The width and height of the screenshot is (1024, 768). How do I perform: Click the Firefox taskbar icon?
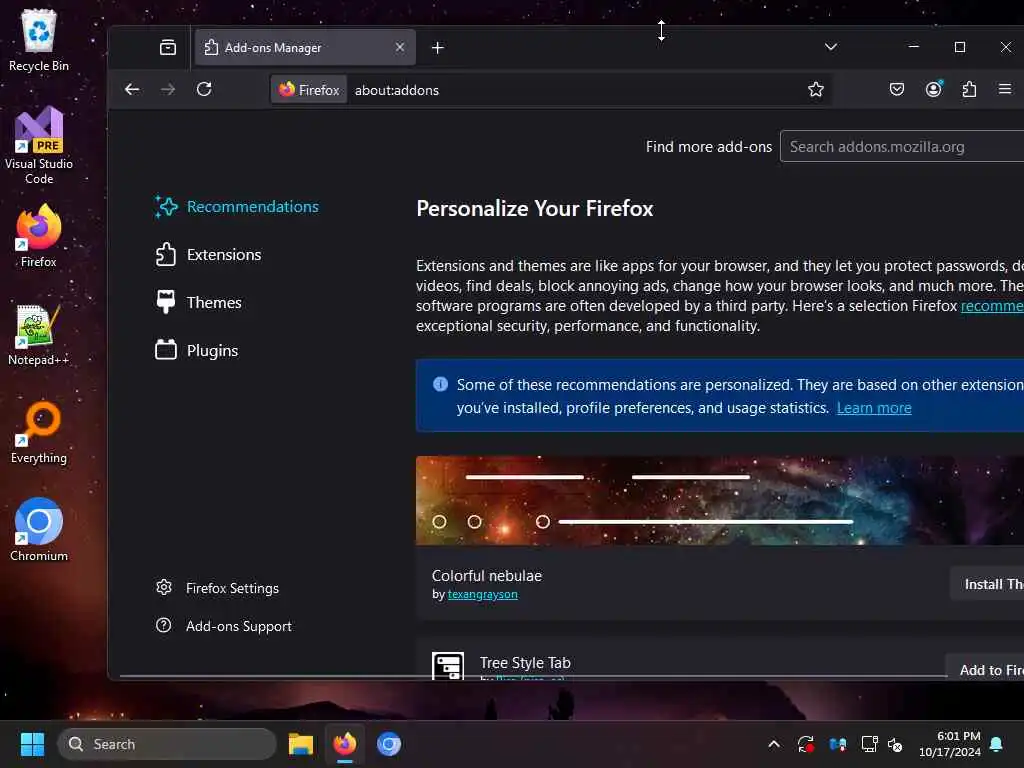pyautogui.click(x=345, y=744)
